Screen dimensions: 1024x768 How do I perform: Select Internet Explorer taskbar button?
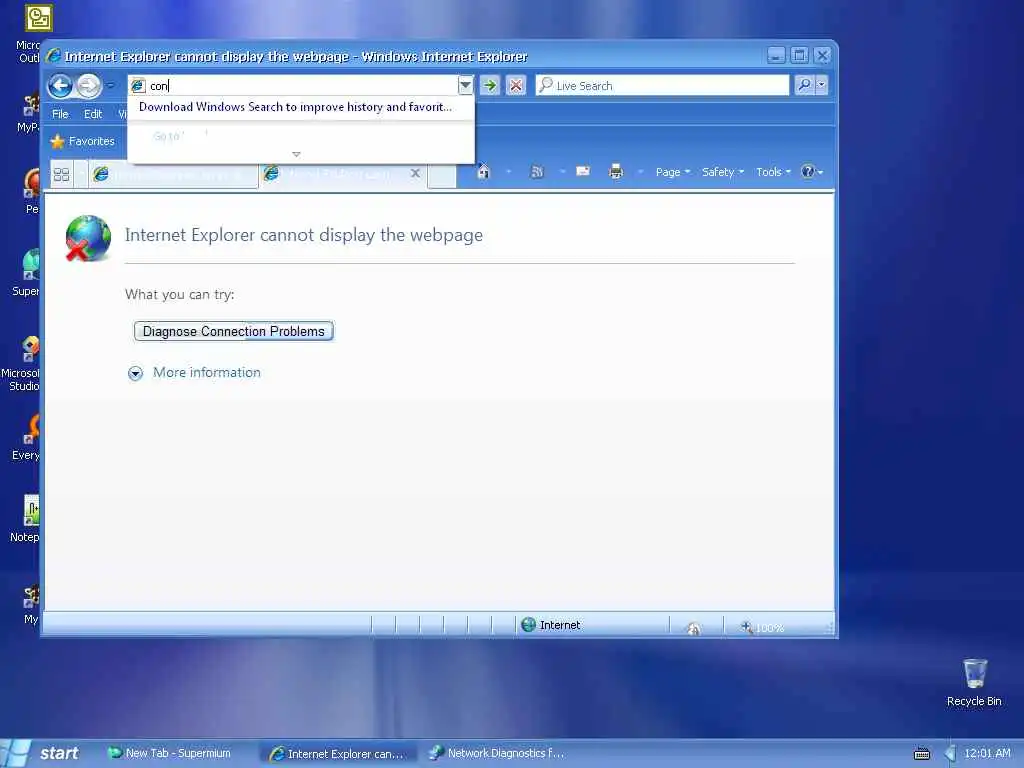click(x=338, y=754)
